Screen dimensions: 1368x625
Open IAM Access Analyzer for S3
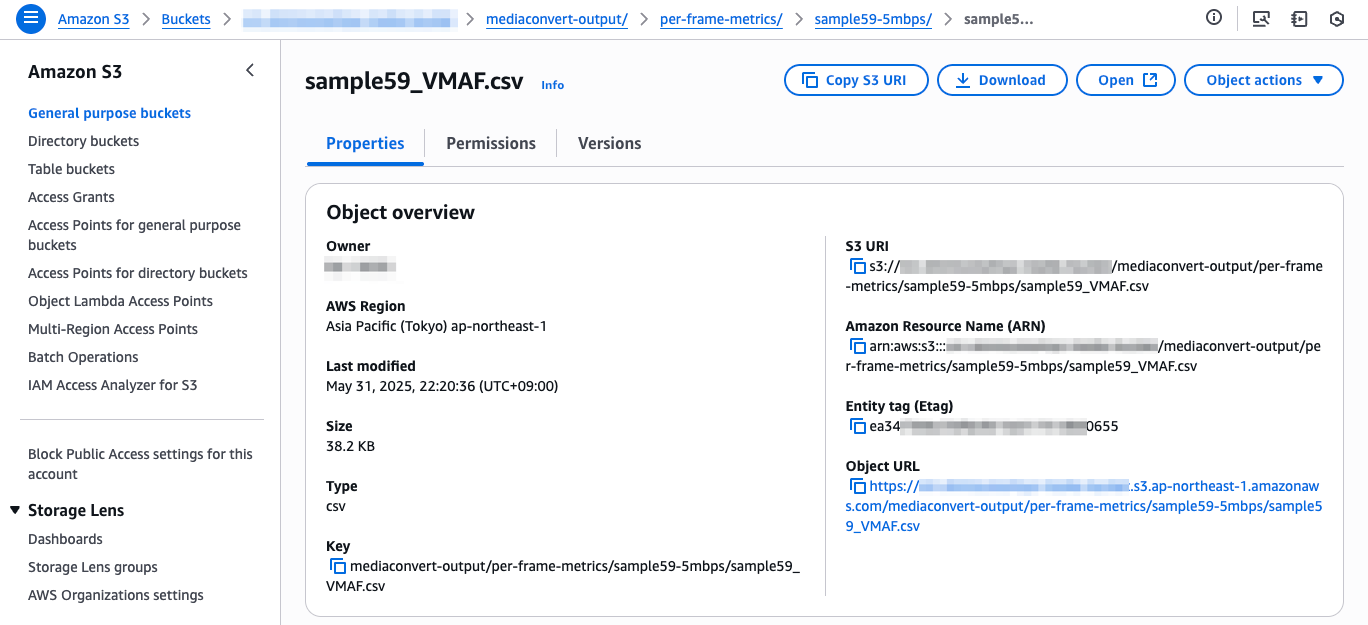point(112,385)
